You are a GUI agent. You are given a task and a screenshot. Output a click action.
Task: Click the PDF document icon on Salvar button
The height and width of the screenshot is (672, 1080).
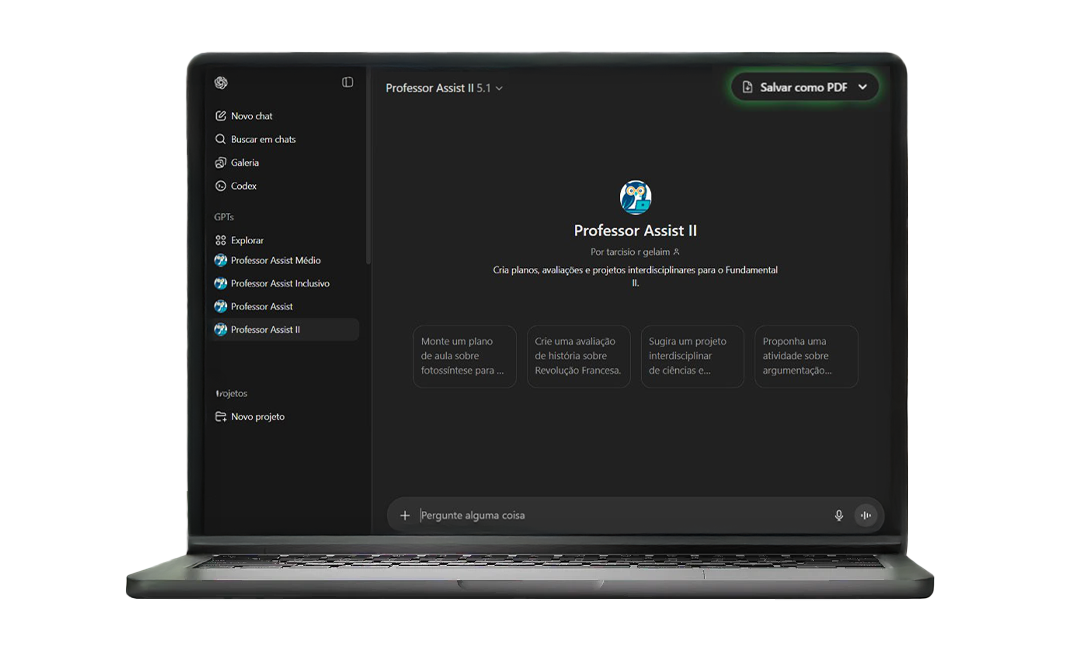[x=747, y=87]
